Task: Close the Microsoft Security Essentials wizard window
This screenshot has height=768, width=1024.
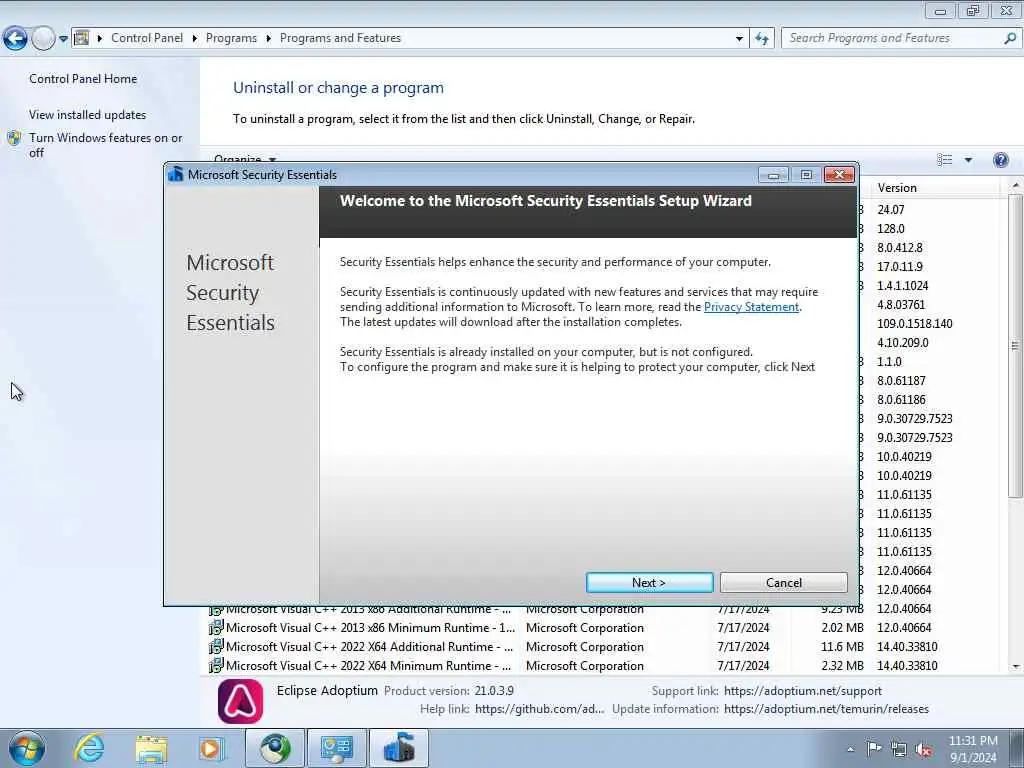Action: pos(839,174)
